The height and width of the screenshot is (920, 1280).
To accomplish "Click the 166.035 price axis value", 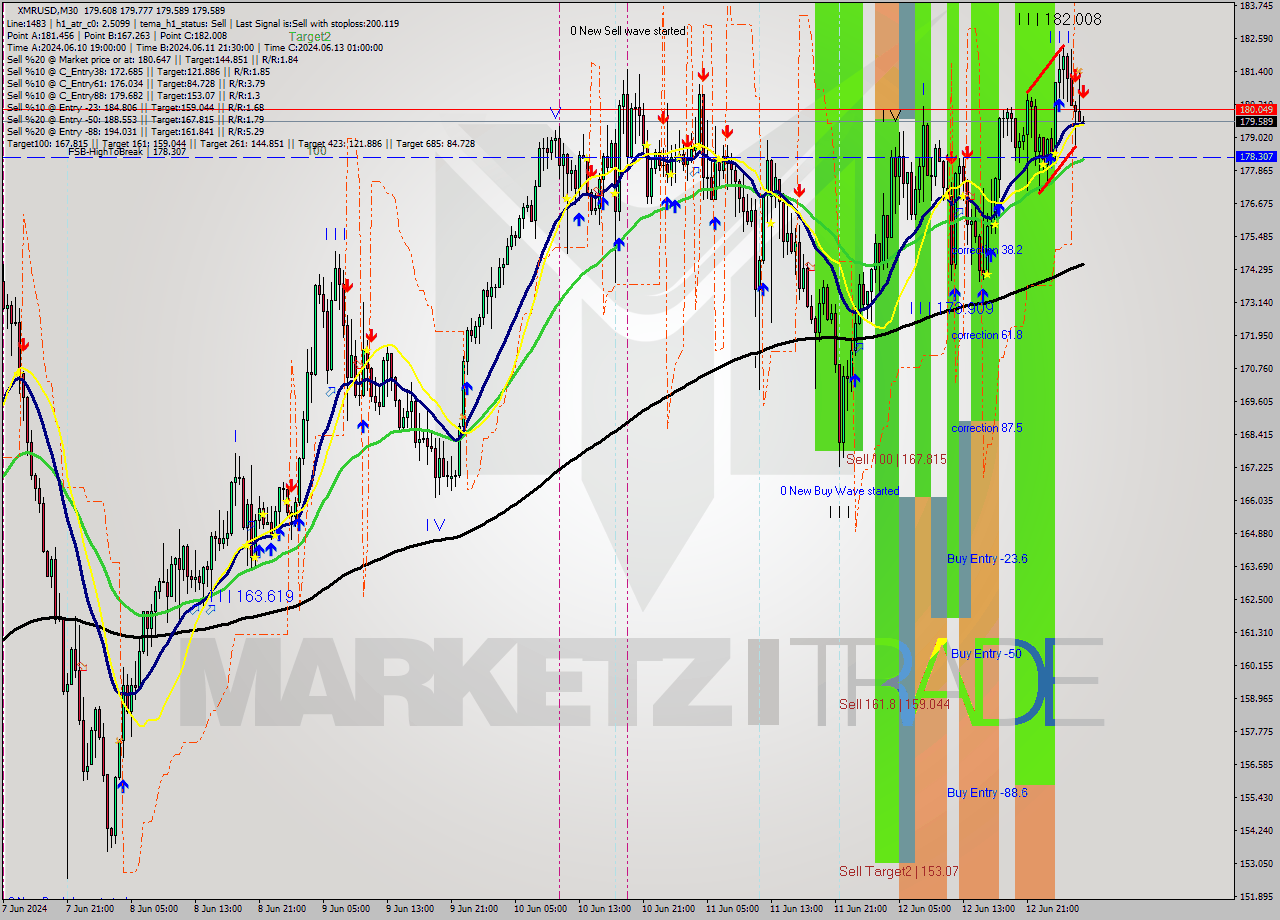I will (1256, 500).
